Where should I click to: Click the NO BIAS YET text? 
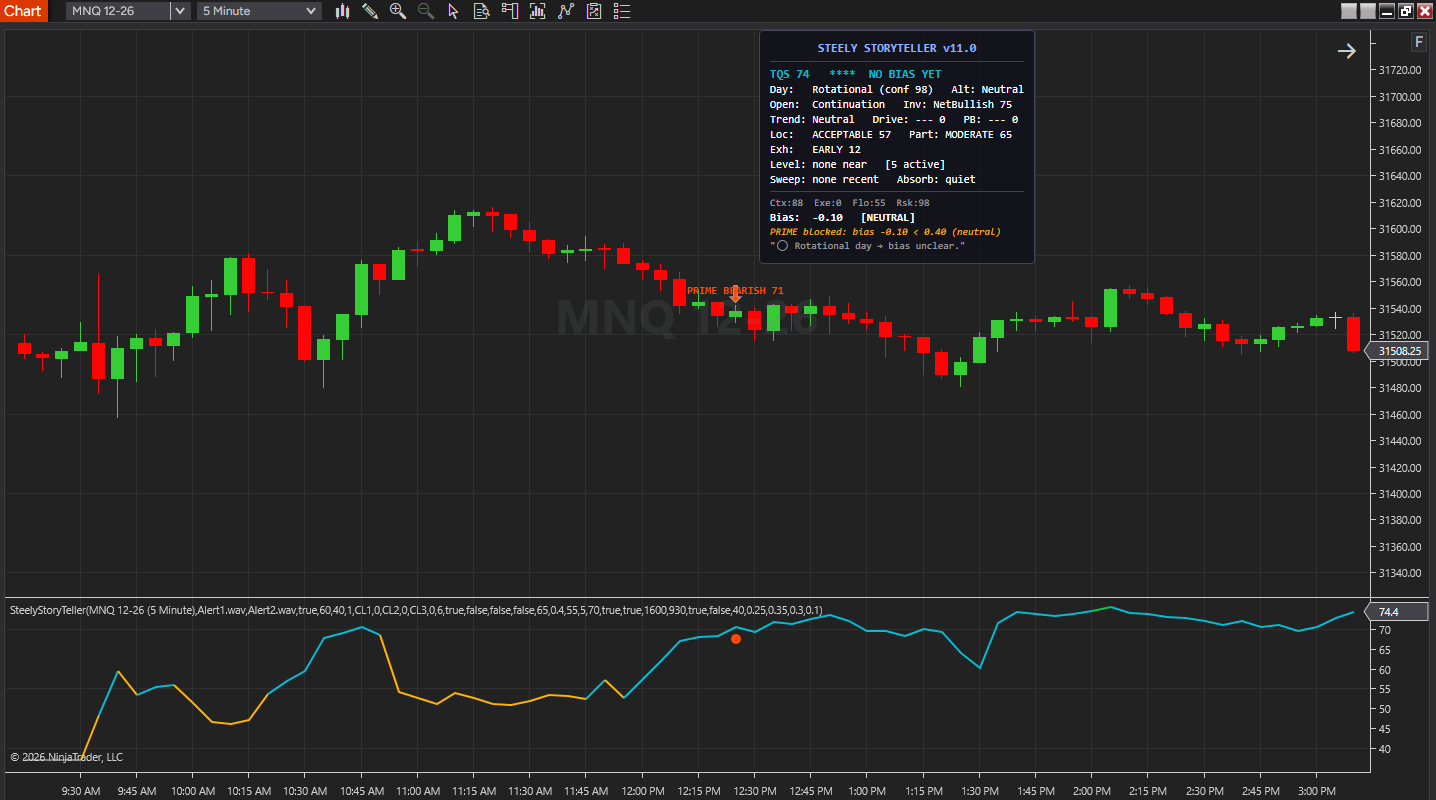click(x=904, y=74)
